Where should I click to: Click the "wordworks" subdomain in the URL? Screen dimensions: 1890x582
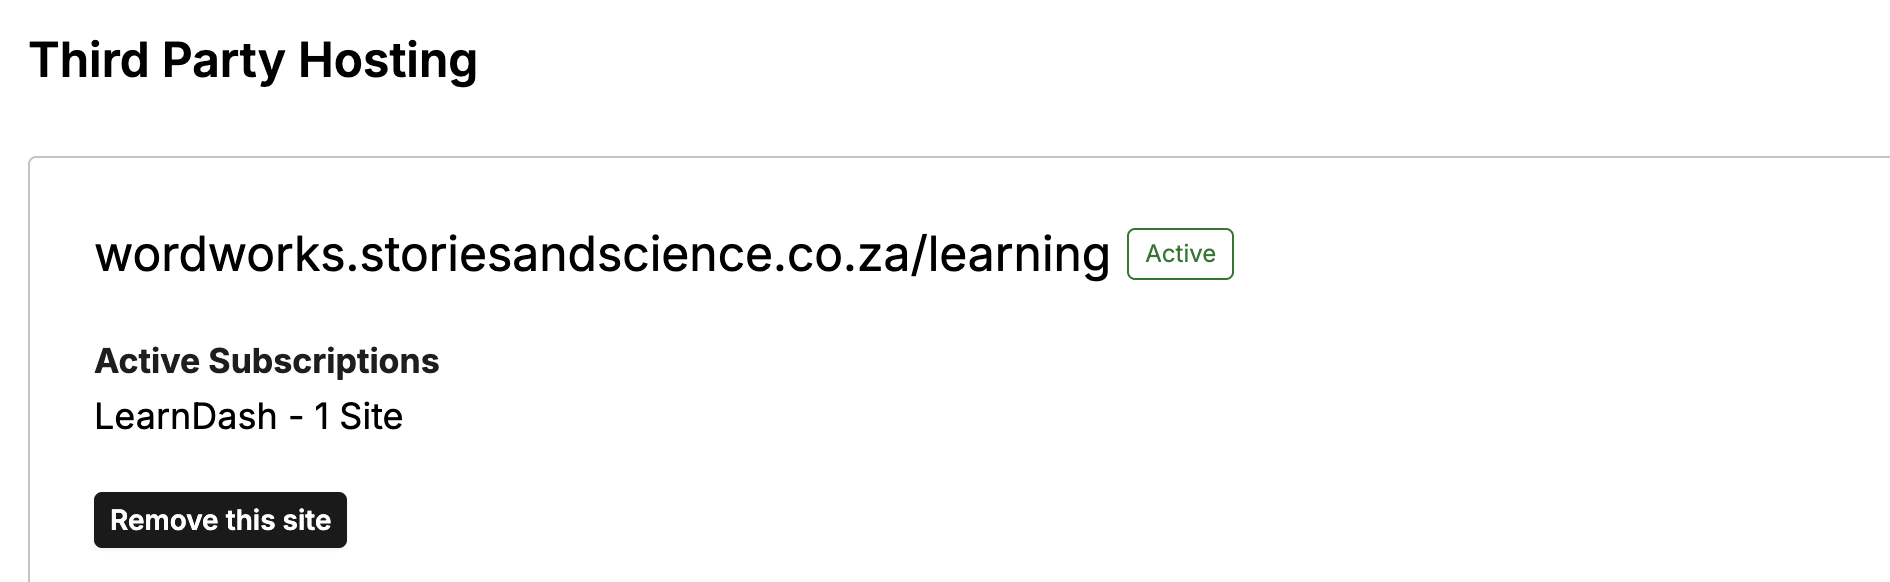click(219, 255)
